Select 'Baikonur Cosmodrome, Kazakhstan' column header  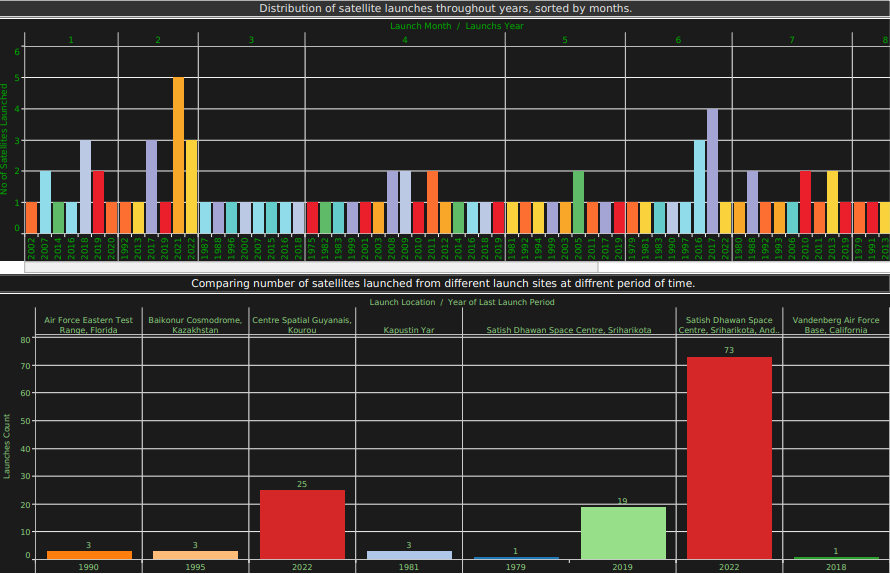[195, 325]
